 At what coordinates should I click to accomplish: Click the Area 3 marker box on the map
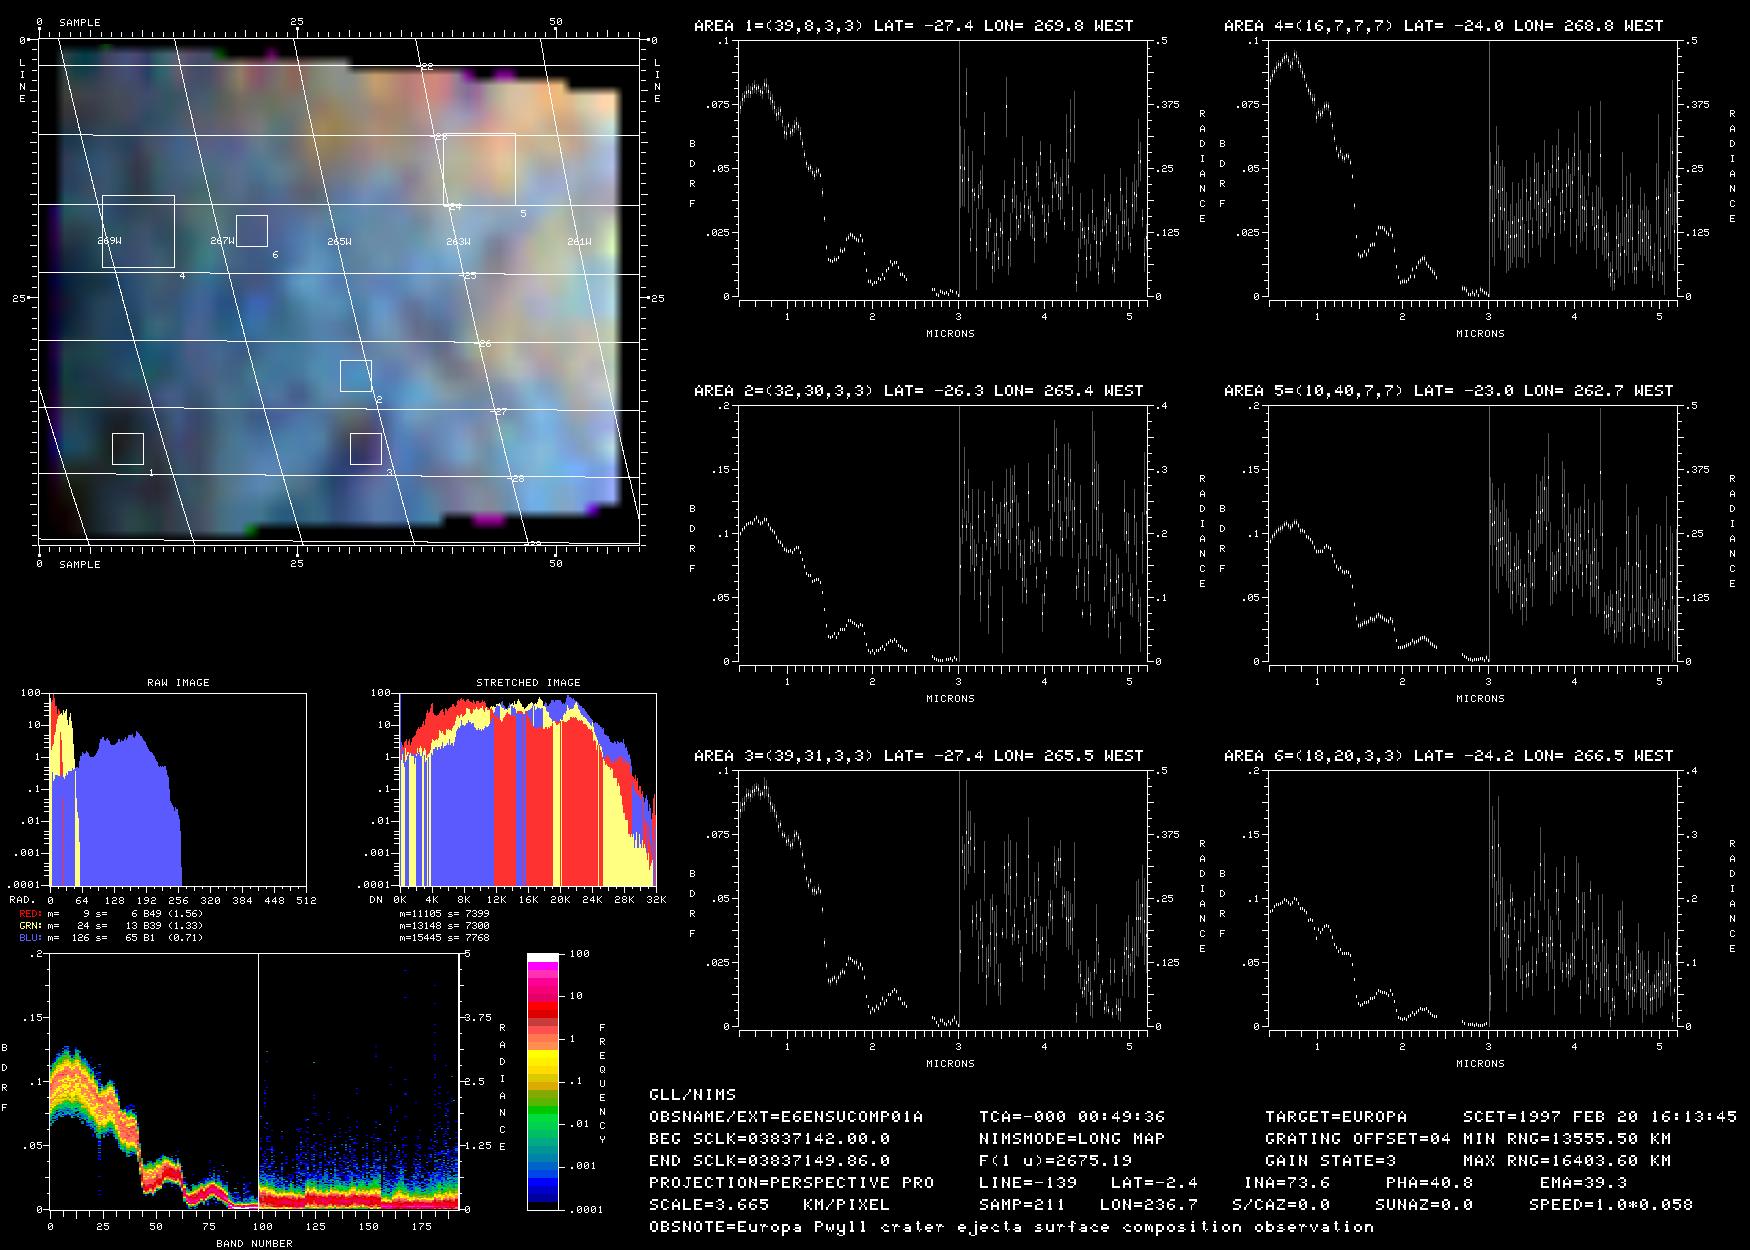[x=366, y=449]
